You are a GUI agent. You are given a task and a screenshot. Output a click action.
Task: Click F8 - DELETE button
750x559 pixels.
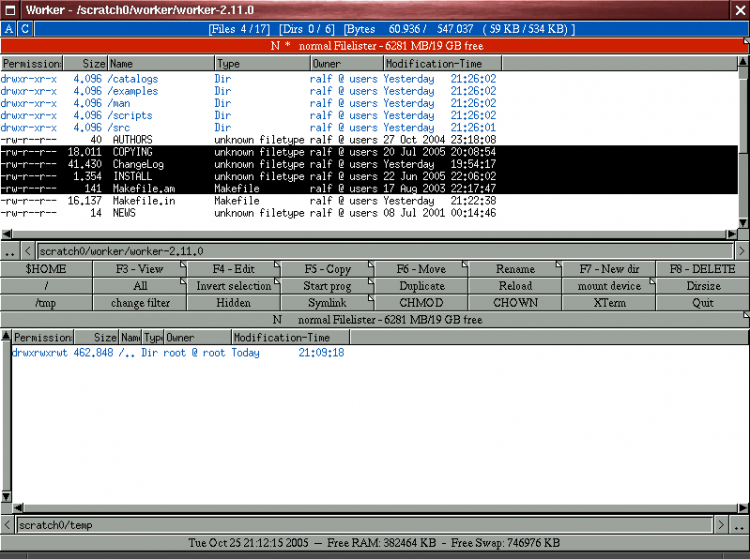[702, 269]
